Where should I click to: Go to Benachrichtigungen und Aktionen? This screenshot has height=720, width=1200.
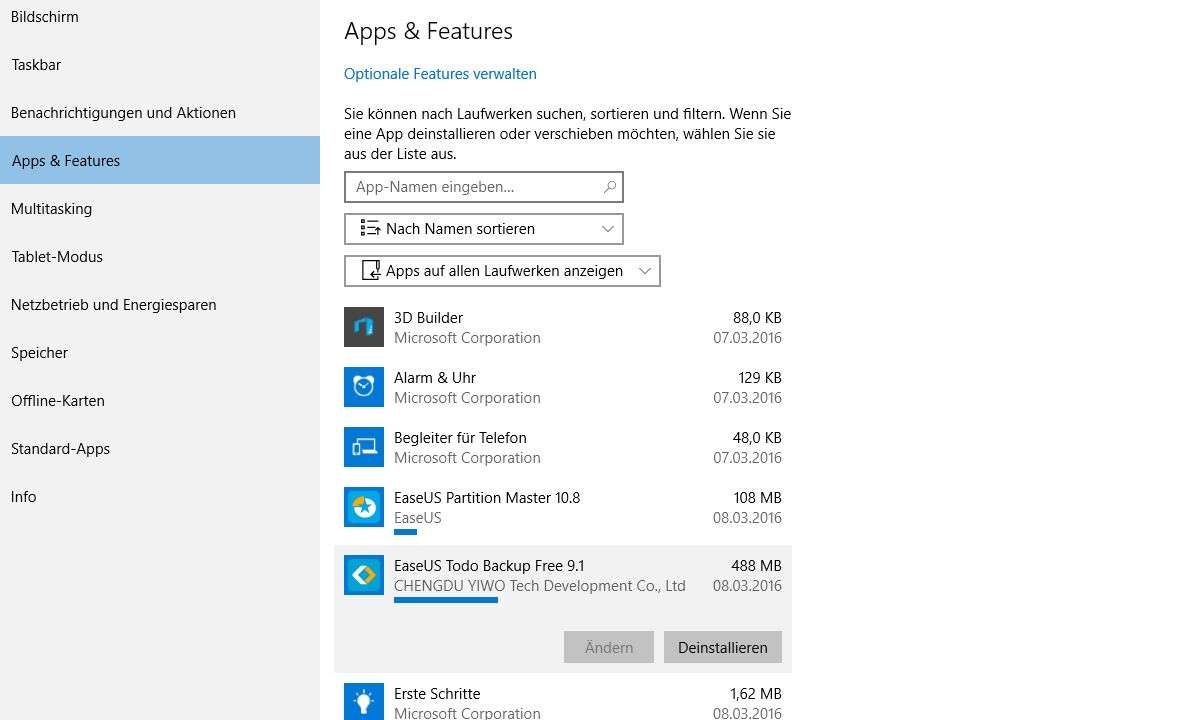[x=160, y=113]
